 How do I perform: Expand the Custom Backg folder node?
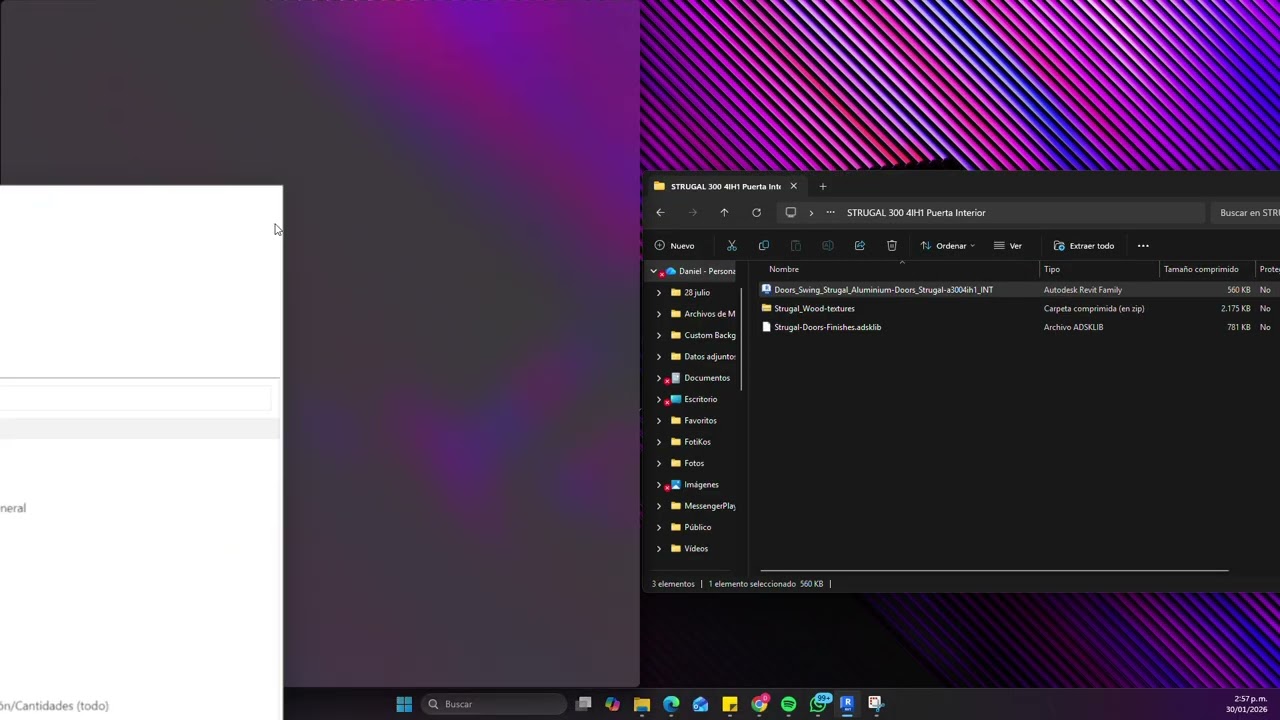659,335
